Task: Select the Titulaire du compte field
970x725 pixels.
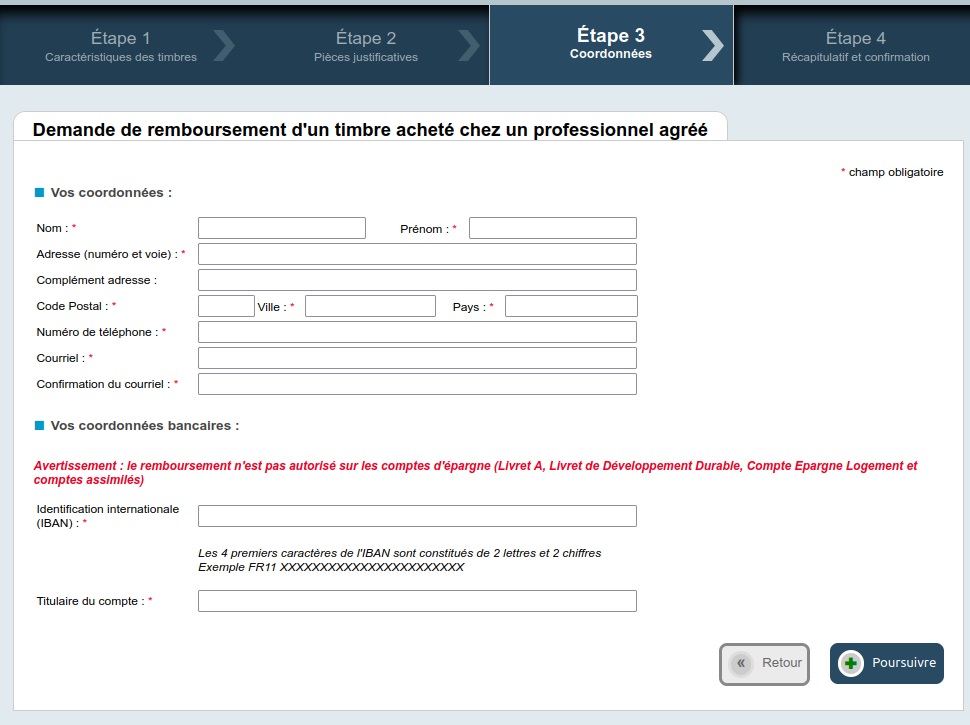Action: click(417, 601)
